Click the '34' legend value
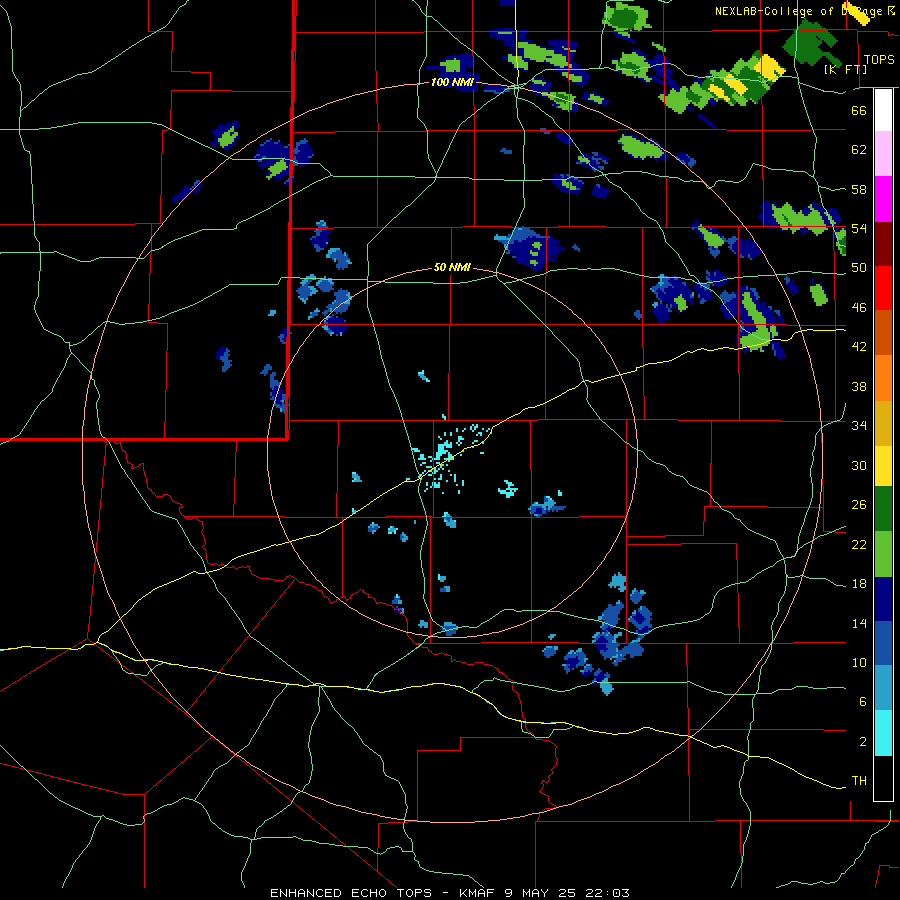 (x=859, y=426)
